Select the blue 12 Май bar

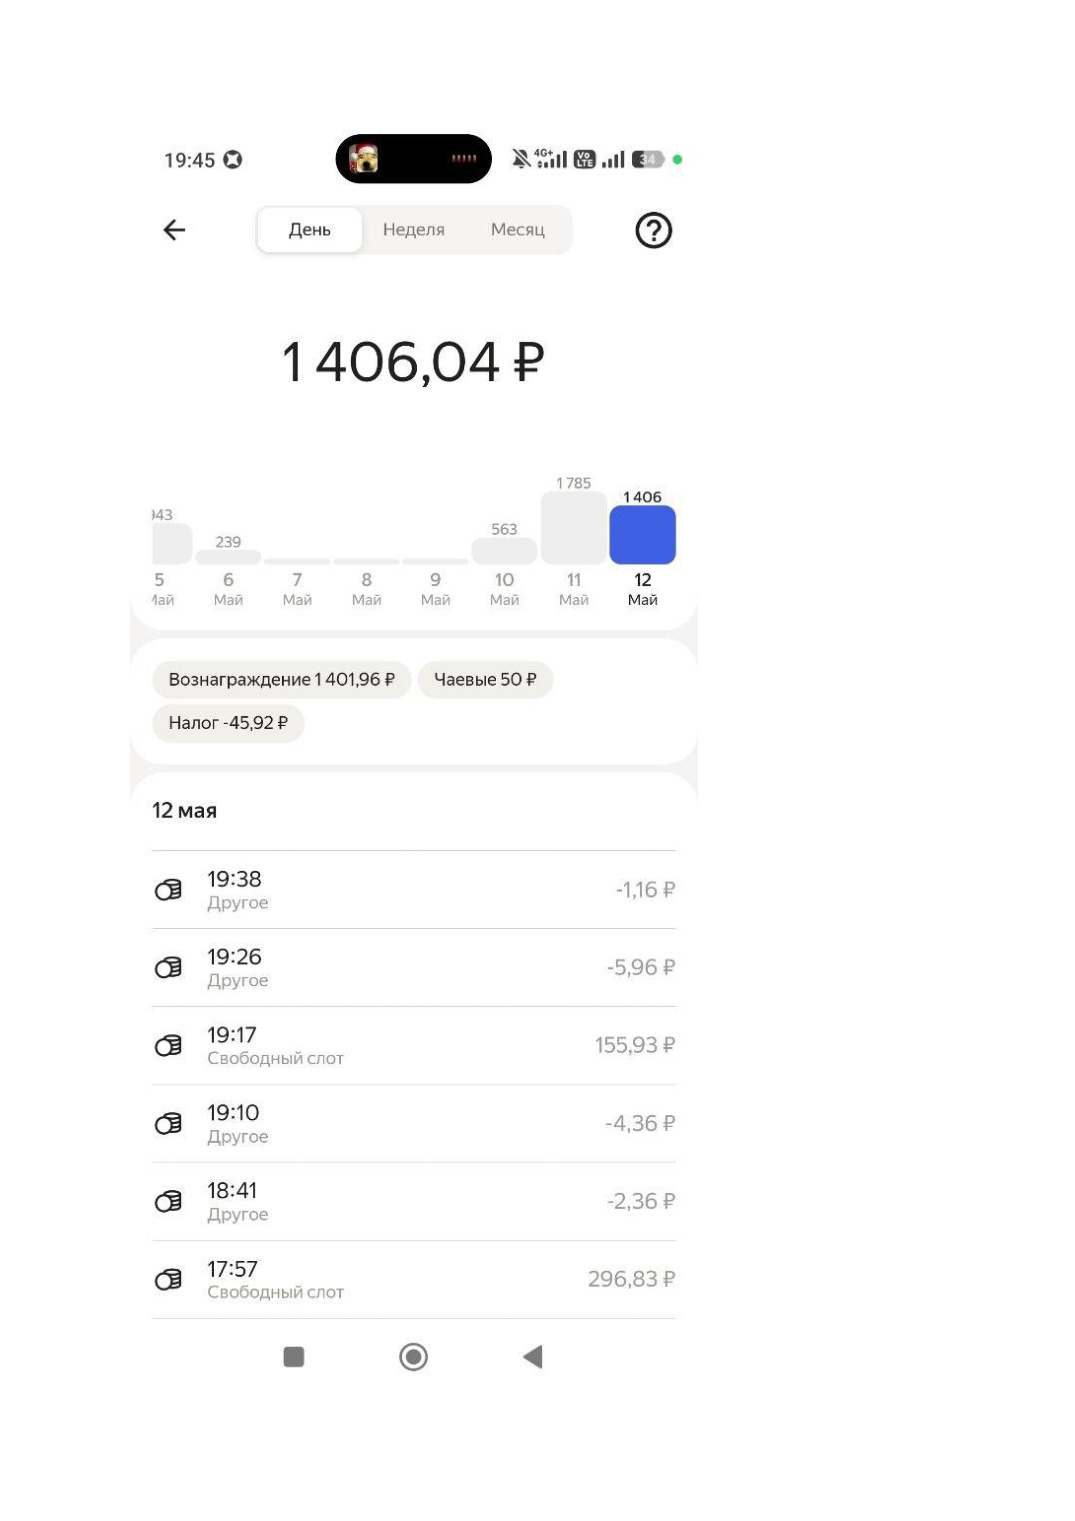click(642, 535)
